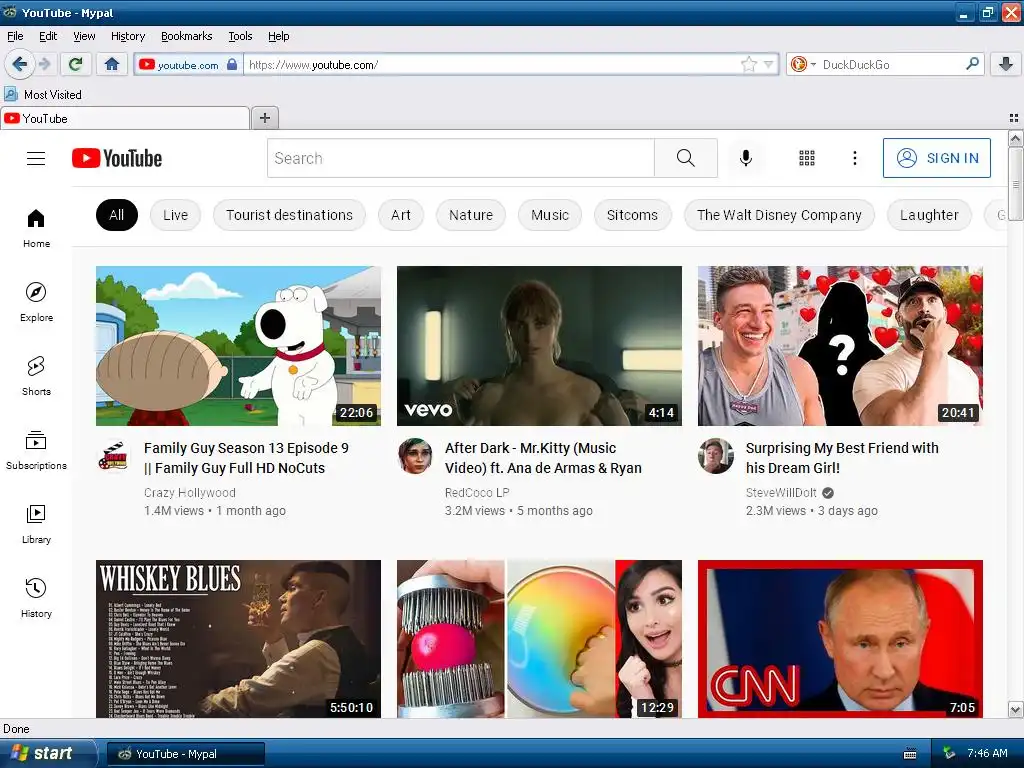
Task: Select the Sitcoms filter chip
Action: point(632,215)
